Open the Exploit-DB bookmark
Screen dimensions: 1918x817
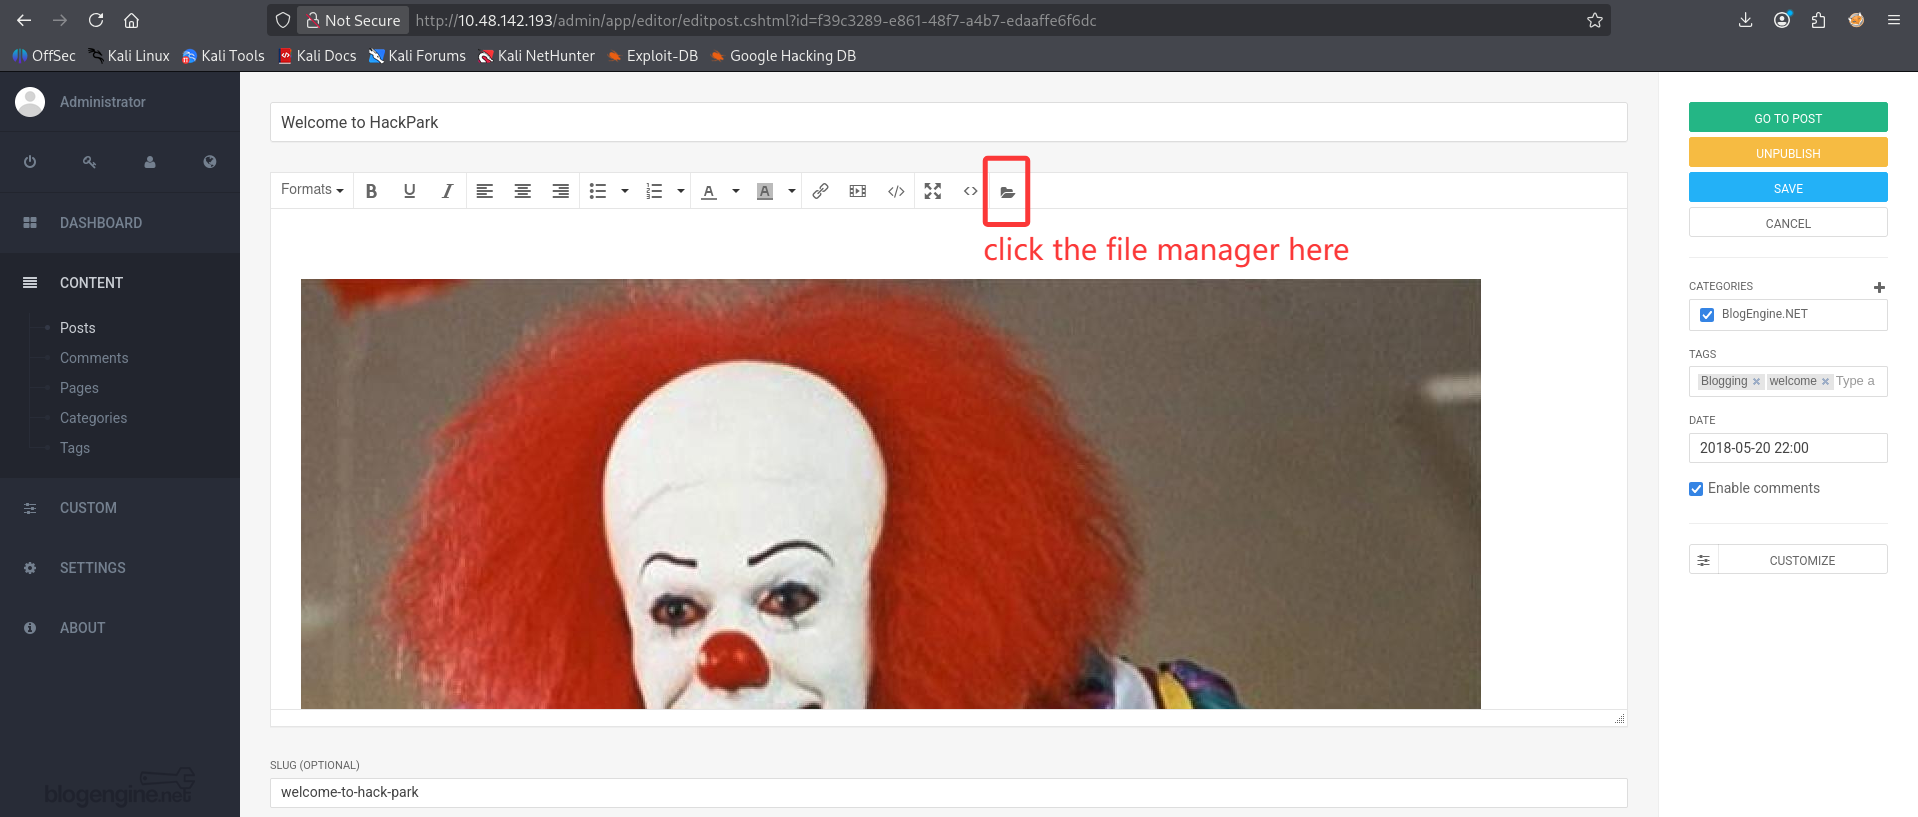coord(653,56)
